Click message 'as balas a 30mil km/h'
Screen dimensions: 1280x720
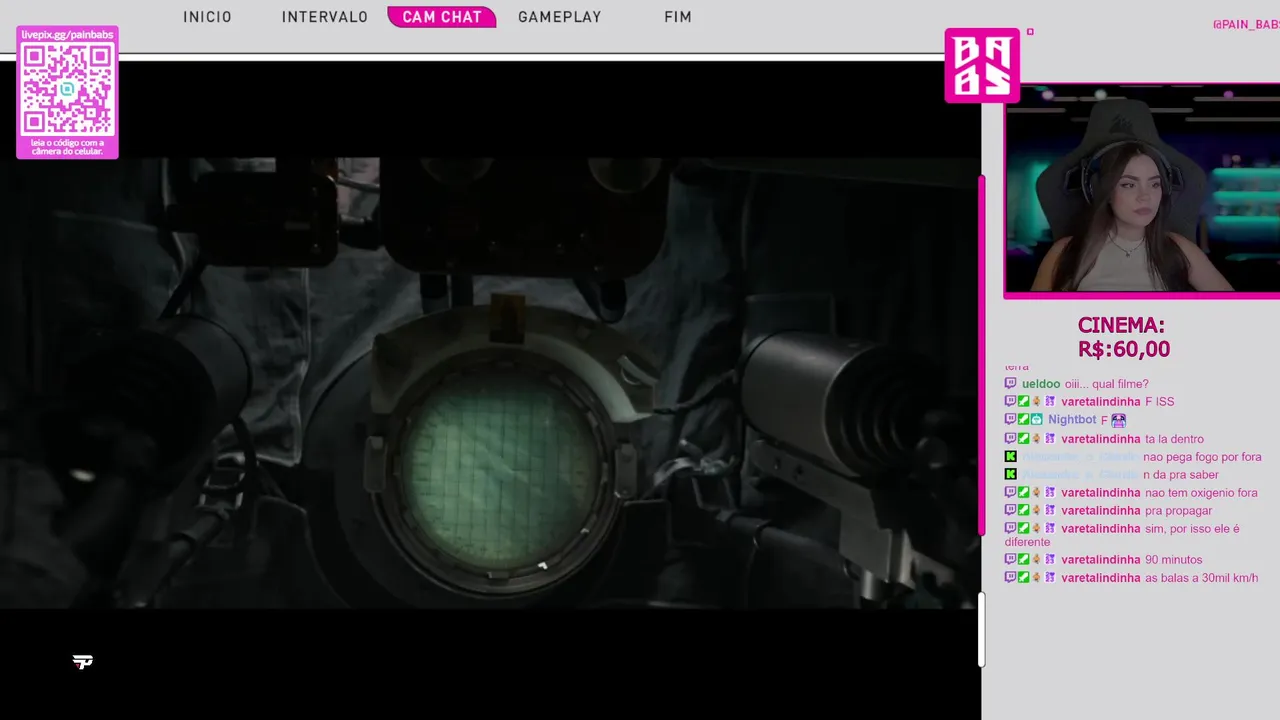click(1202, 578)
